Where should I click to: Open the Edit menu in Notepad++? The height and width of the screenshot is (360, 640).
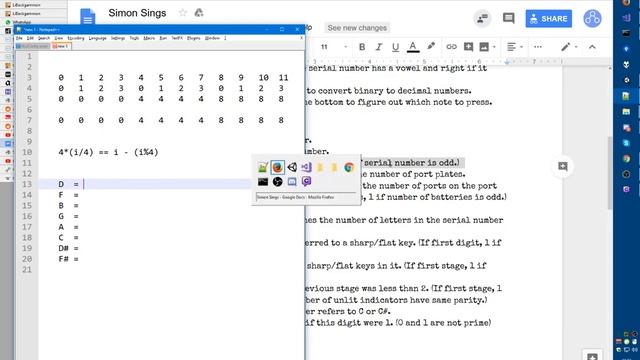click(x=30, y=38)
